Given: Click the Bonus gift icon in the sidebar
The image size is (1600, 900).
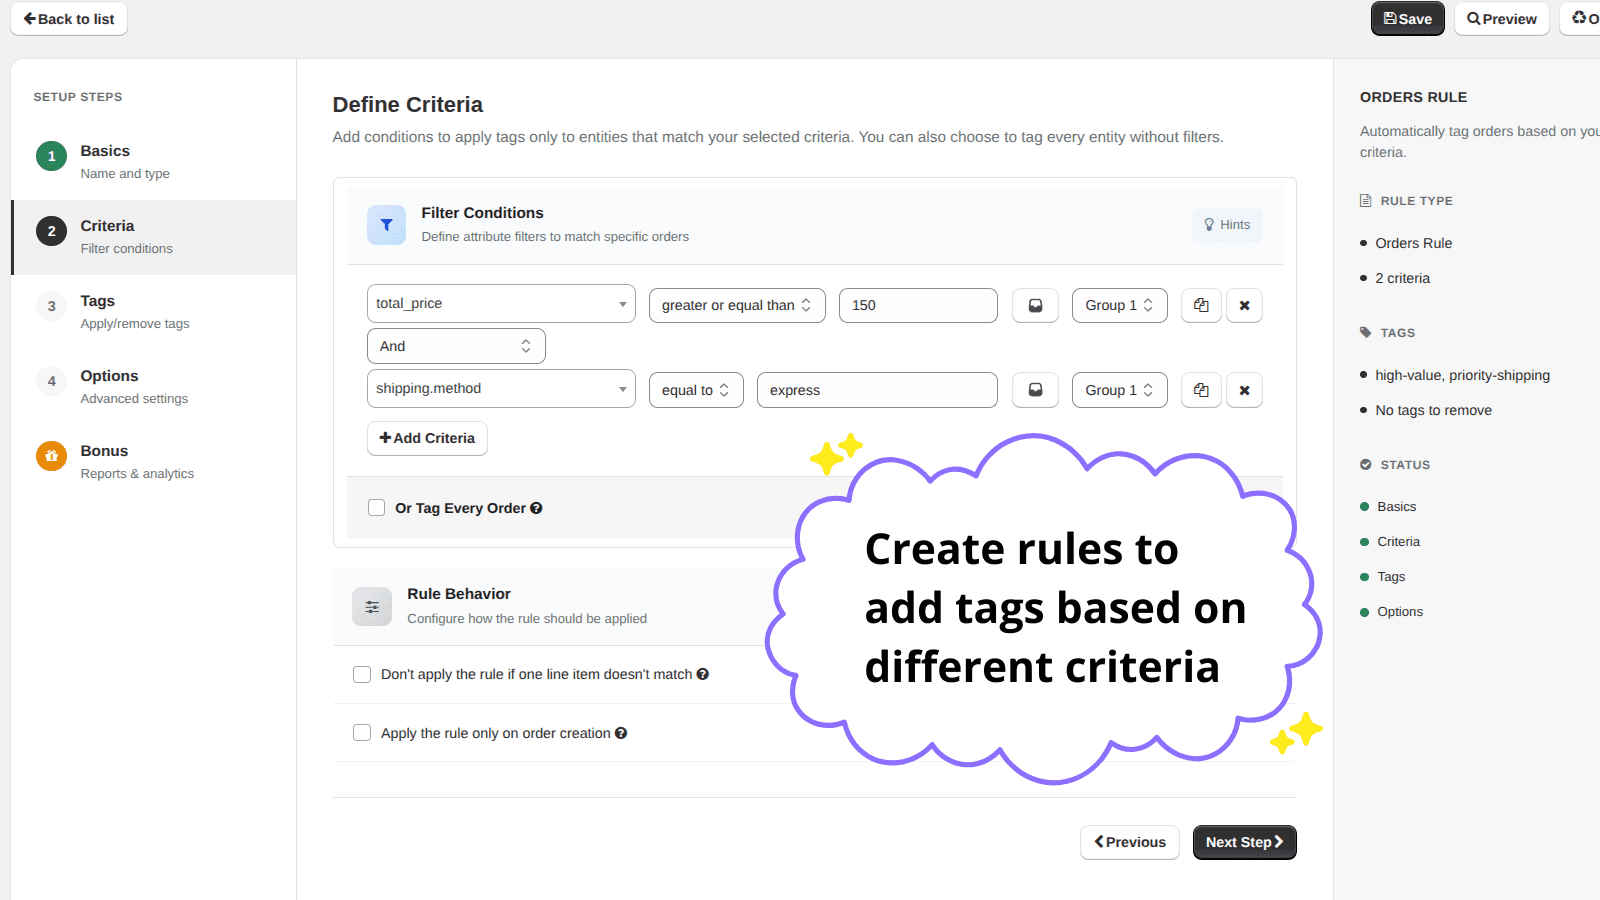Looking at the screenshot, I should coord(51,456).
